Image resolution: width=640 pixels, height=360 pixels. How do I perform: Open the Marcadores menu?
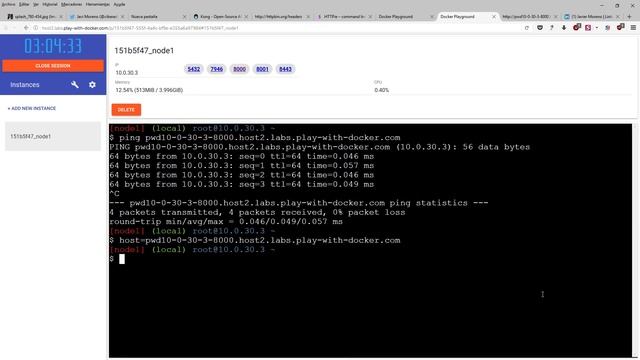[71, 4]
